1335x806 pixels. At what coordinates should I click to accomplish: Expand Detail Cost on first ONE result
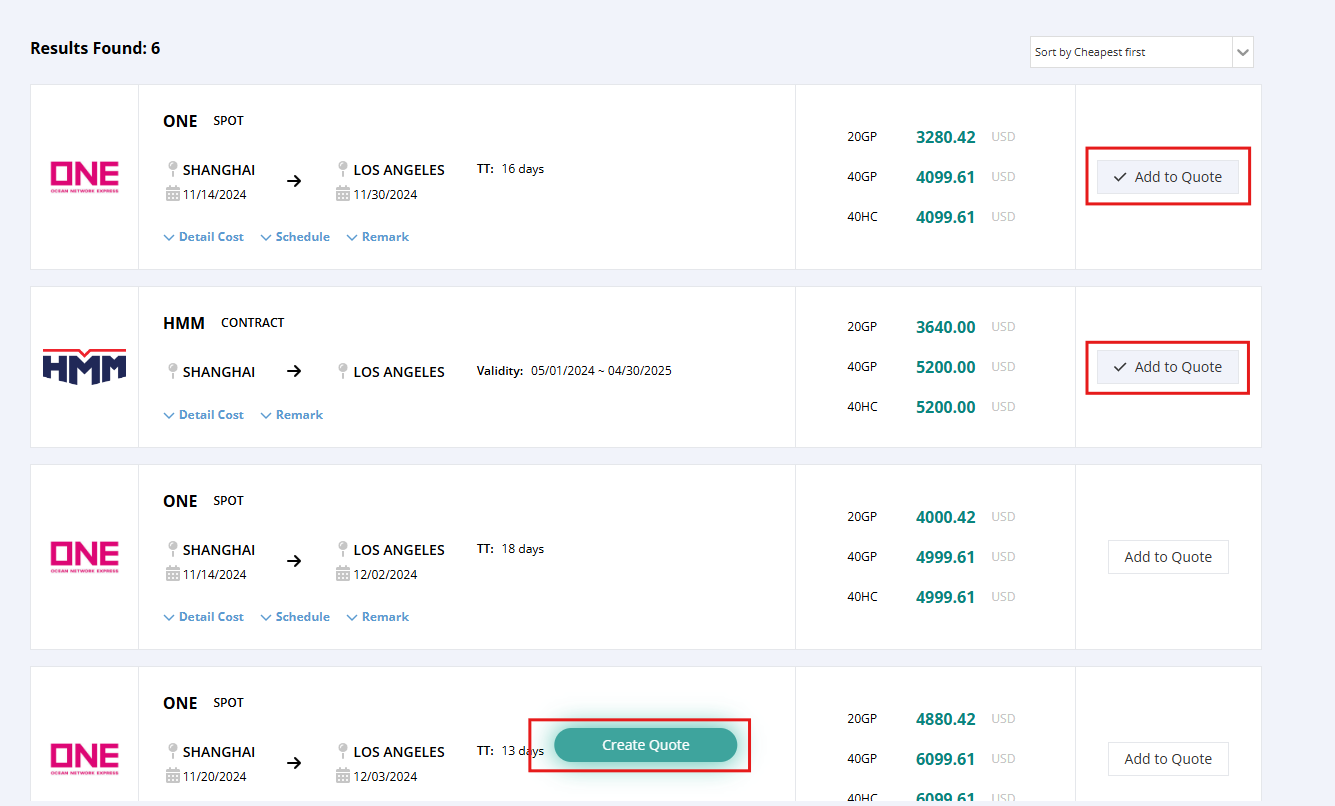coord(203,236)
